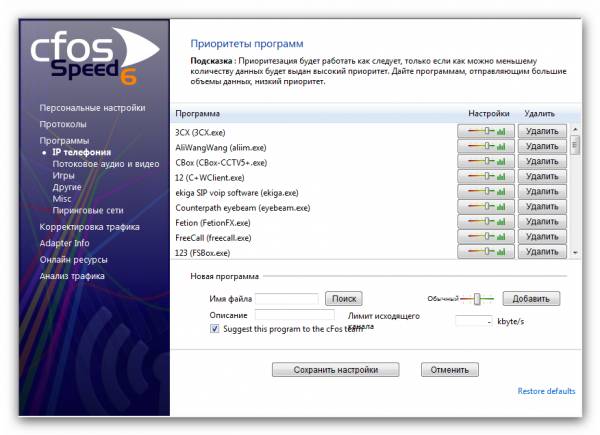Open priority settings for 12 (C+WClient.exe)
This screenshot has height=435, width=600.
pos(486,176)
